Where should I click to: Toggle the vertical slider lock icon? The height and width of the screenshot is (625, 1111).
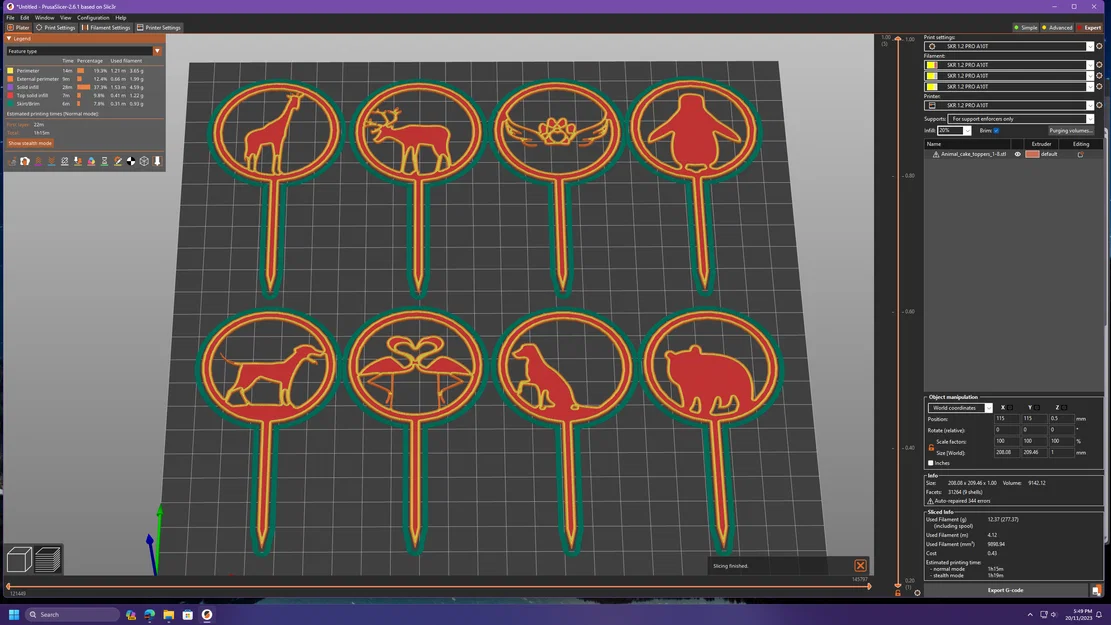pos(898,592)
